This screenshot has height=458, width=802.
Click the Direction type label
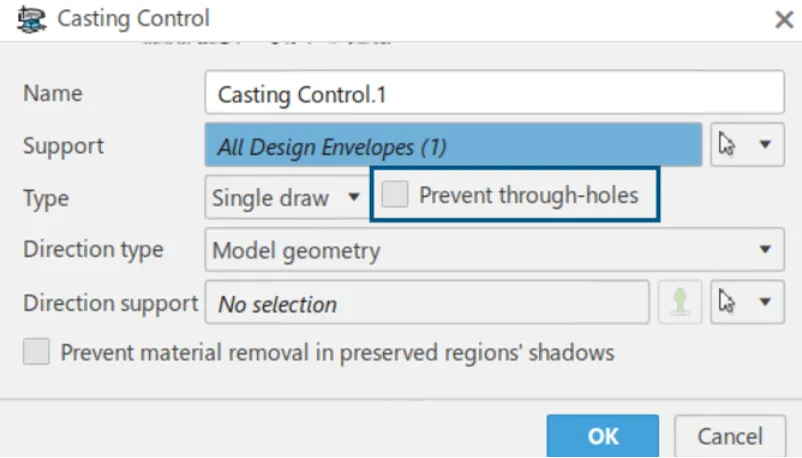coord(93,249)
